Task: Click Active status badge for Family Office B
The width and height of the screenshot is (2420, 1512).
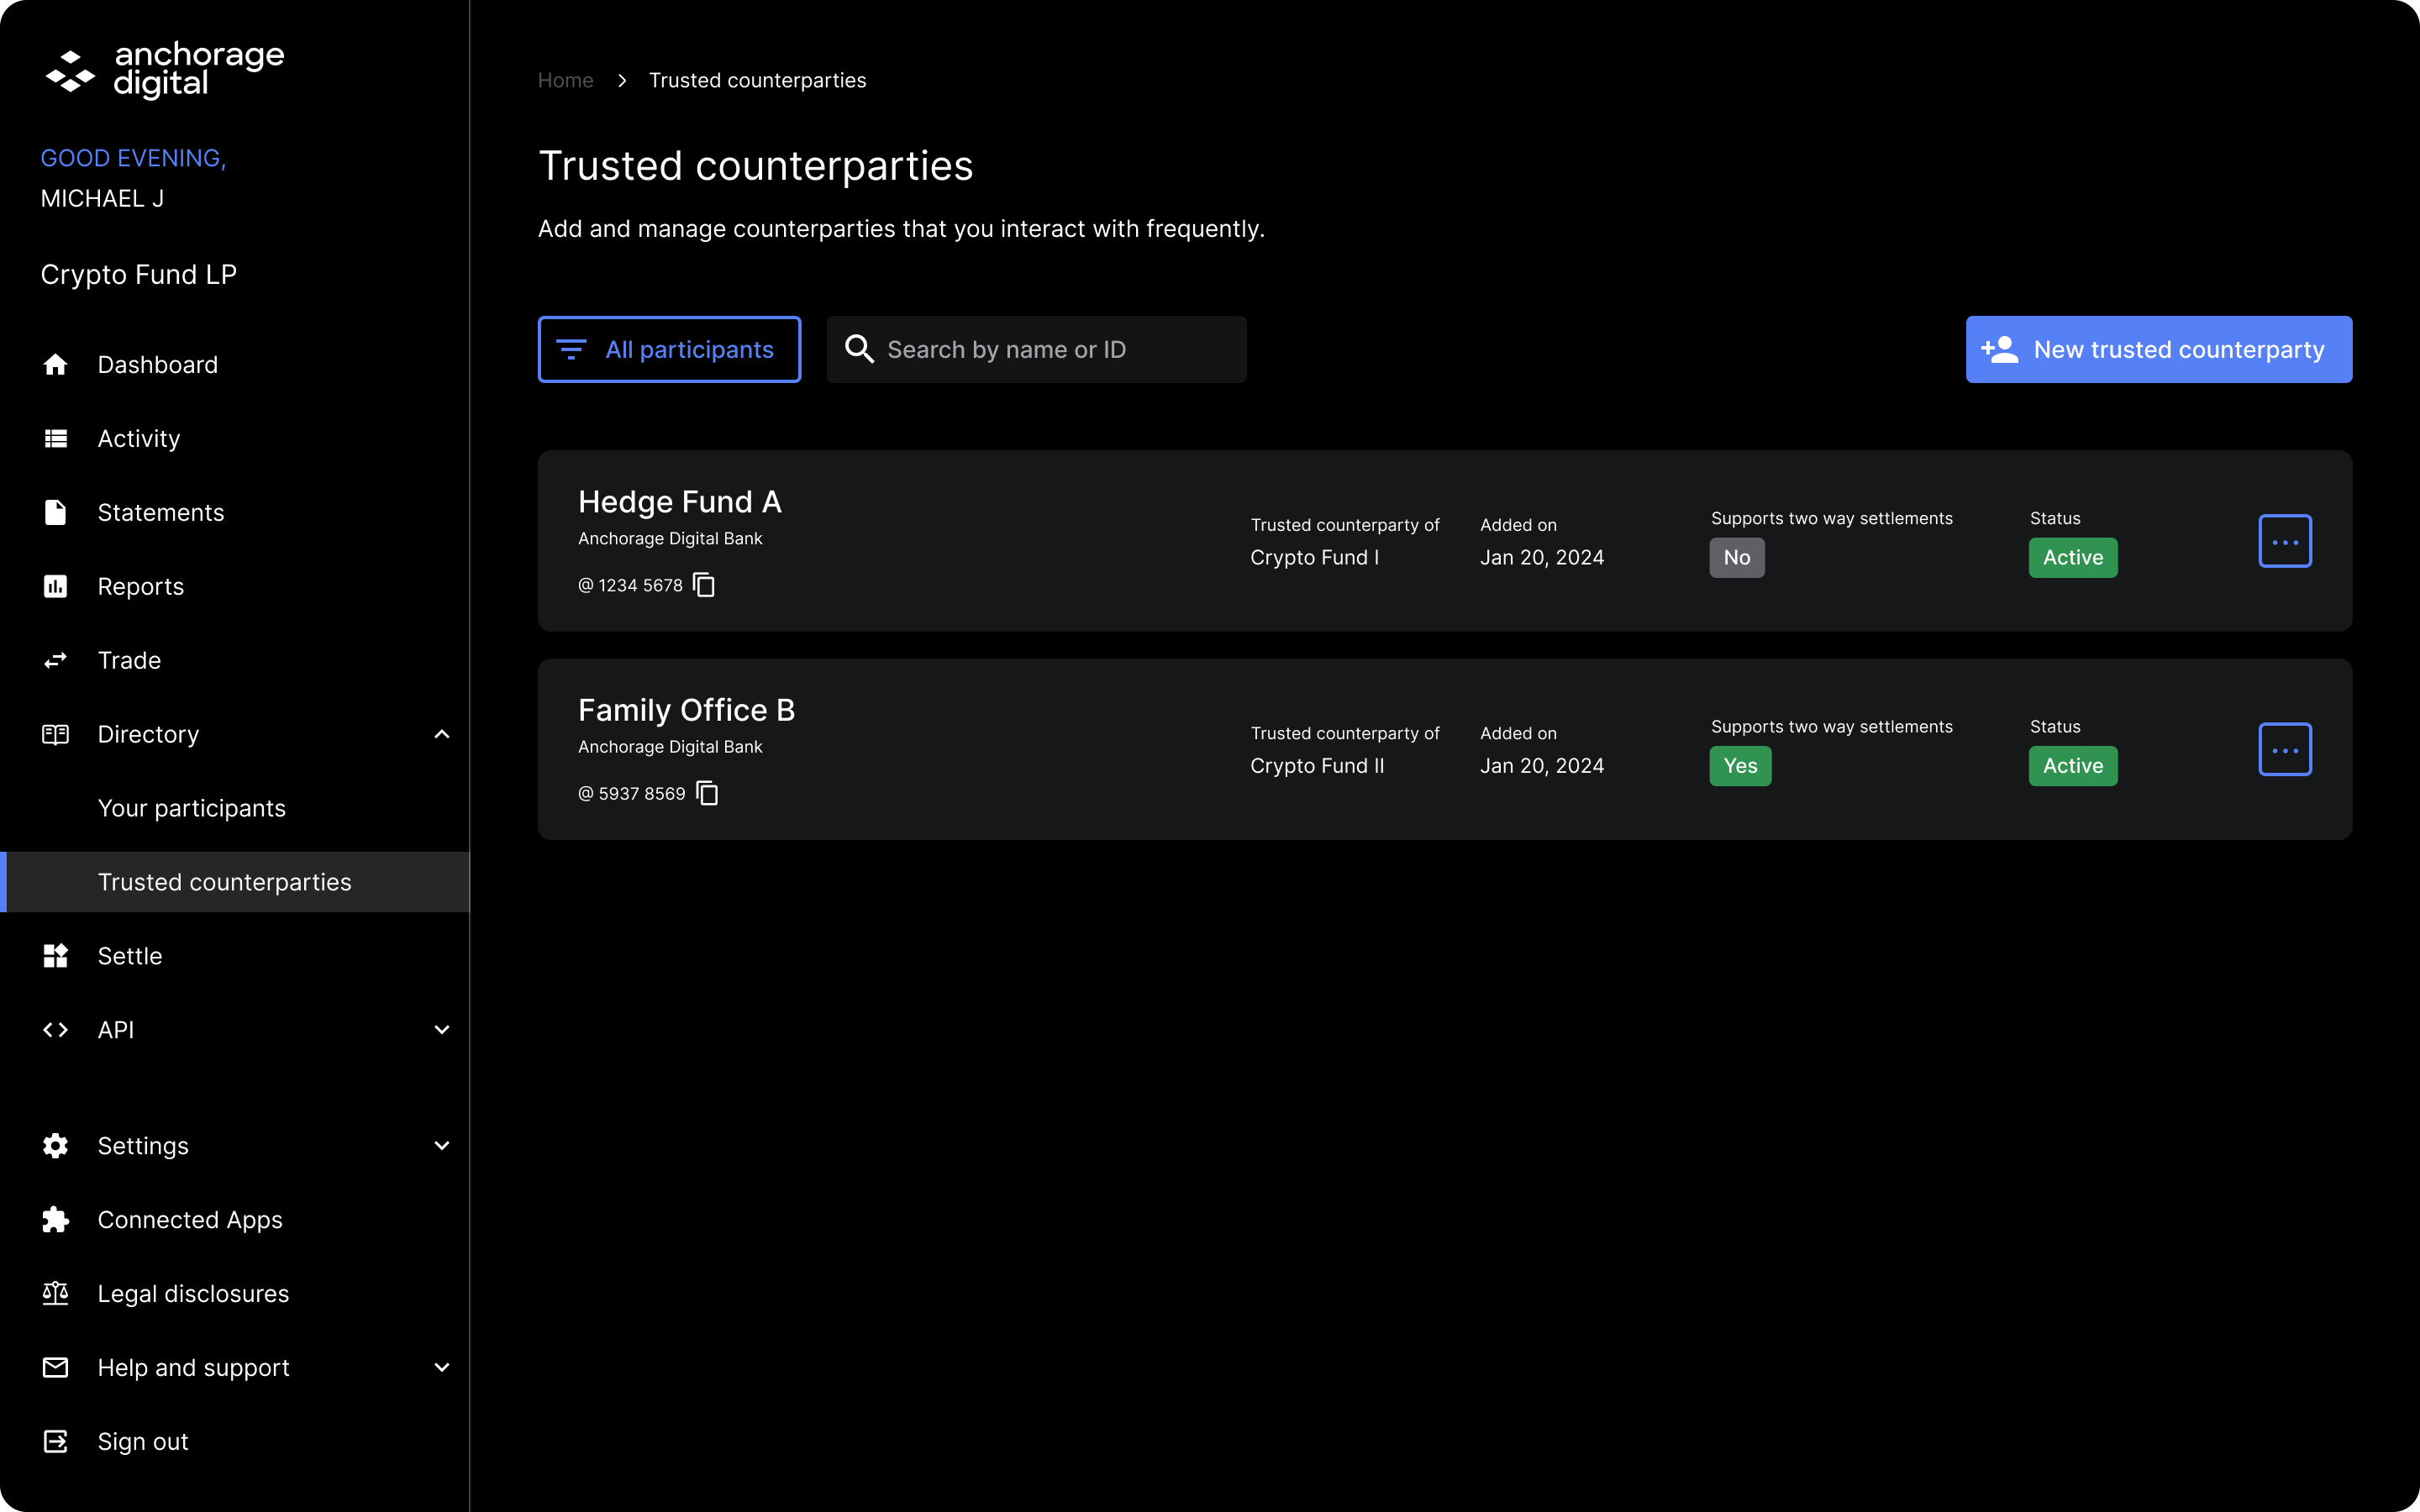Action: tap(2073, 766)
